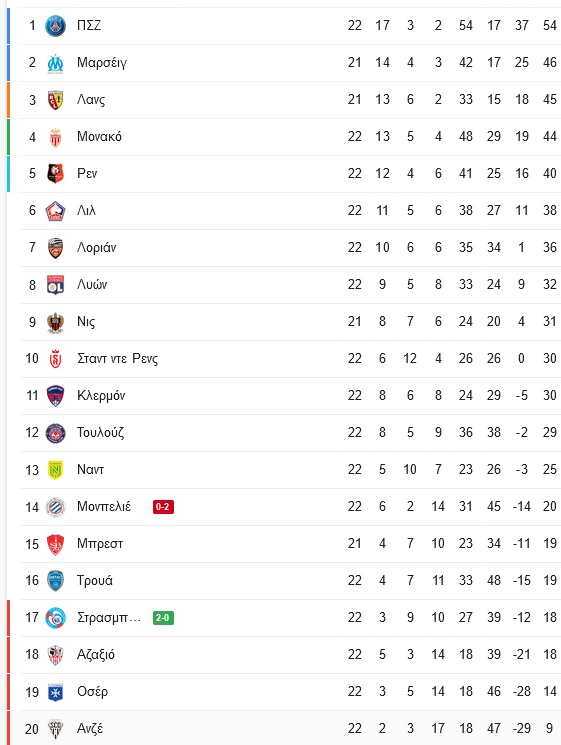This screenshot has height=745, width=561.
Task: Open the Λανς club badge
Action: 55,100
